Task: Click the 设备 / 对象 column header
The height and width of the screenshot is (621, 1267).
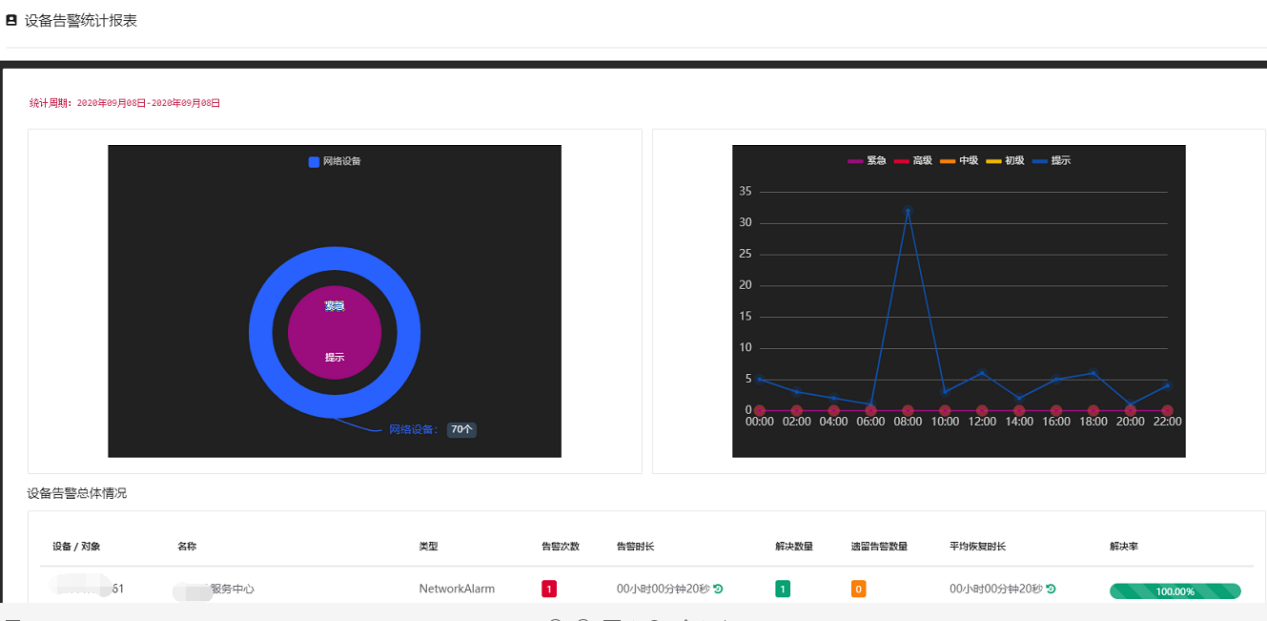Action: point(77,546)
